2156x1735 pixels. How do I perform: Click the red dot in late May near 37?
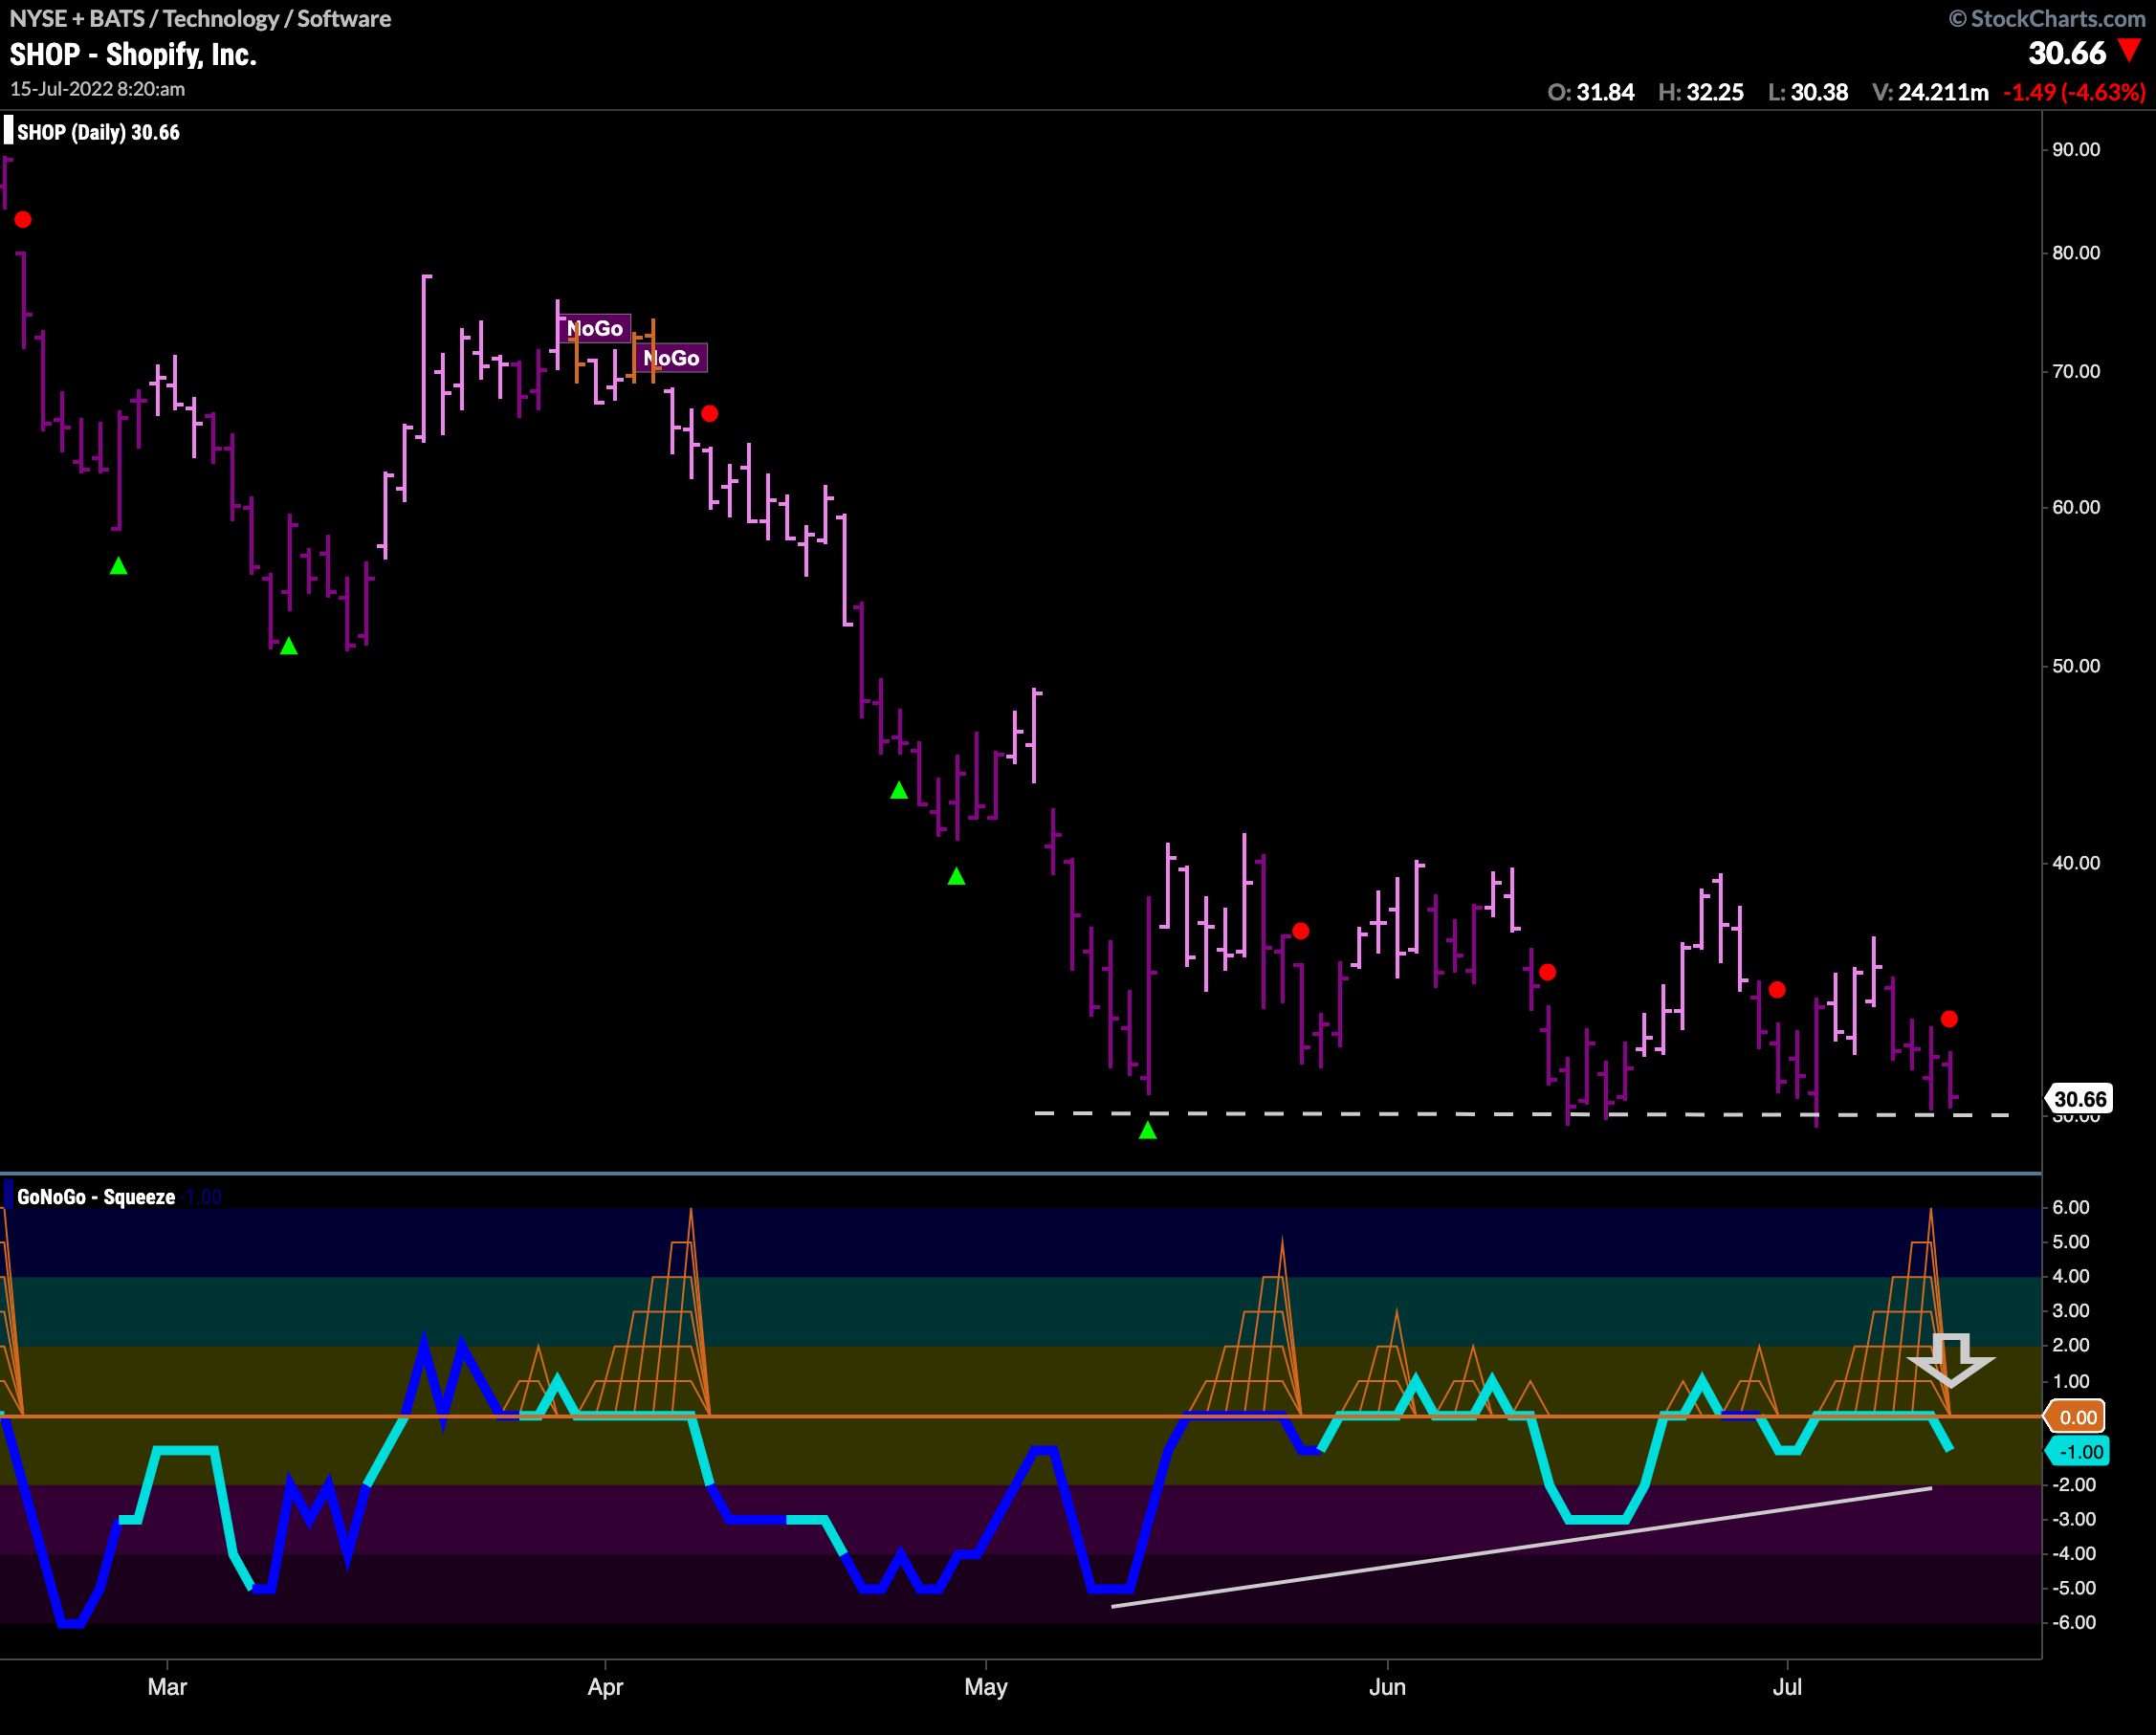pos(1300,931)
